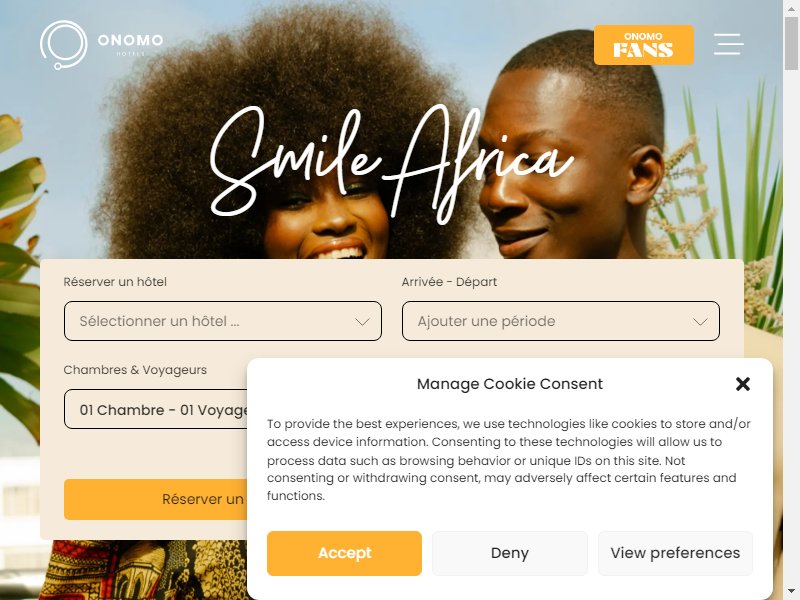
Task: Click the scrollbar up arrow
Action: point(791,7)
